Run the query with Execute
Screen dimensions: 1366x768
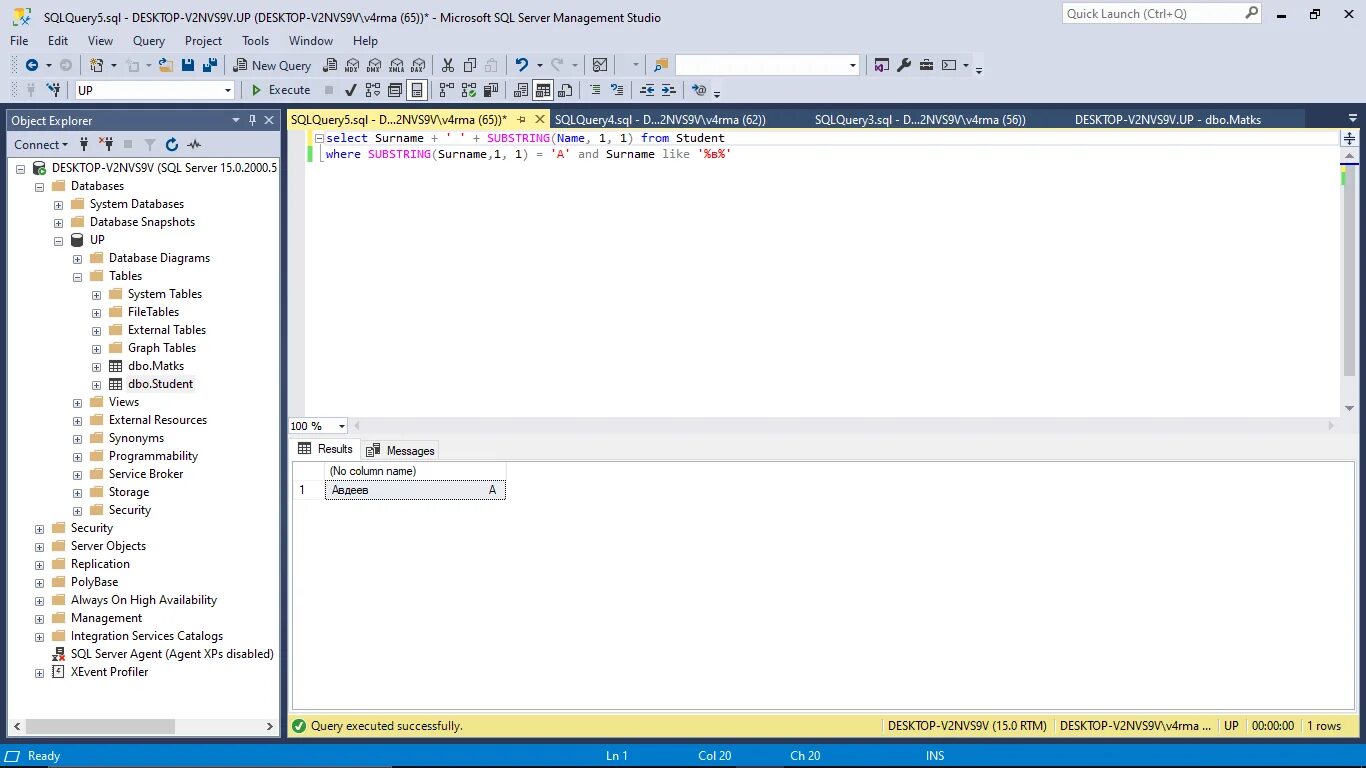click(279, 90)
